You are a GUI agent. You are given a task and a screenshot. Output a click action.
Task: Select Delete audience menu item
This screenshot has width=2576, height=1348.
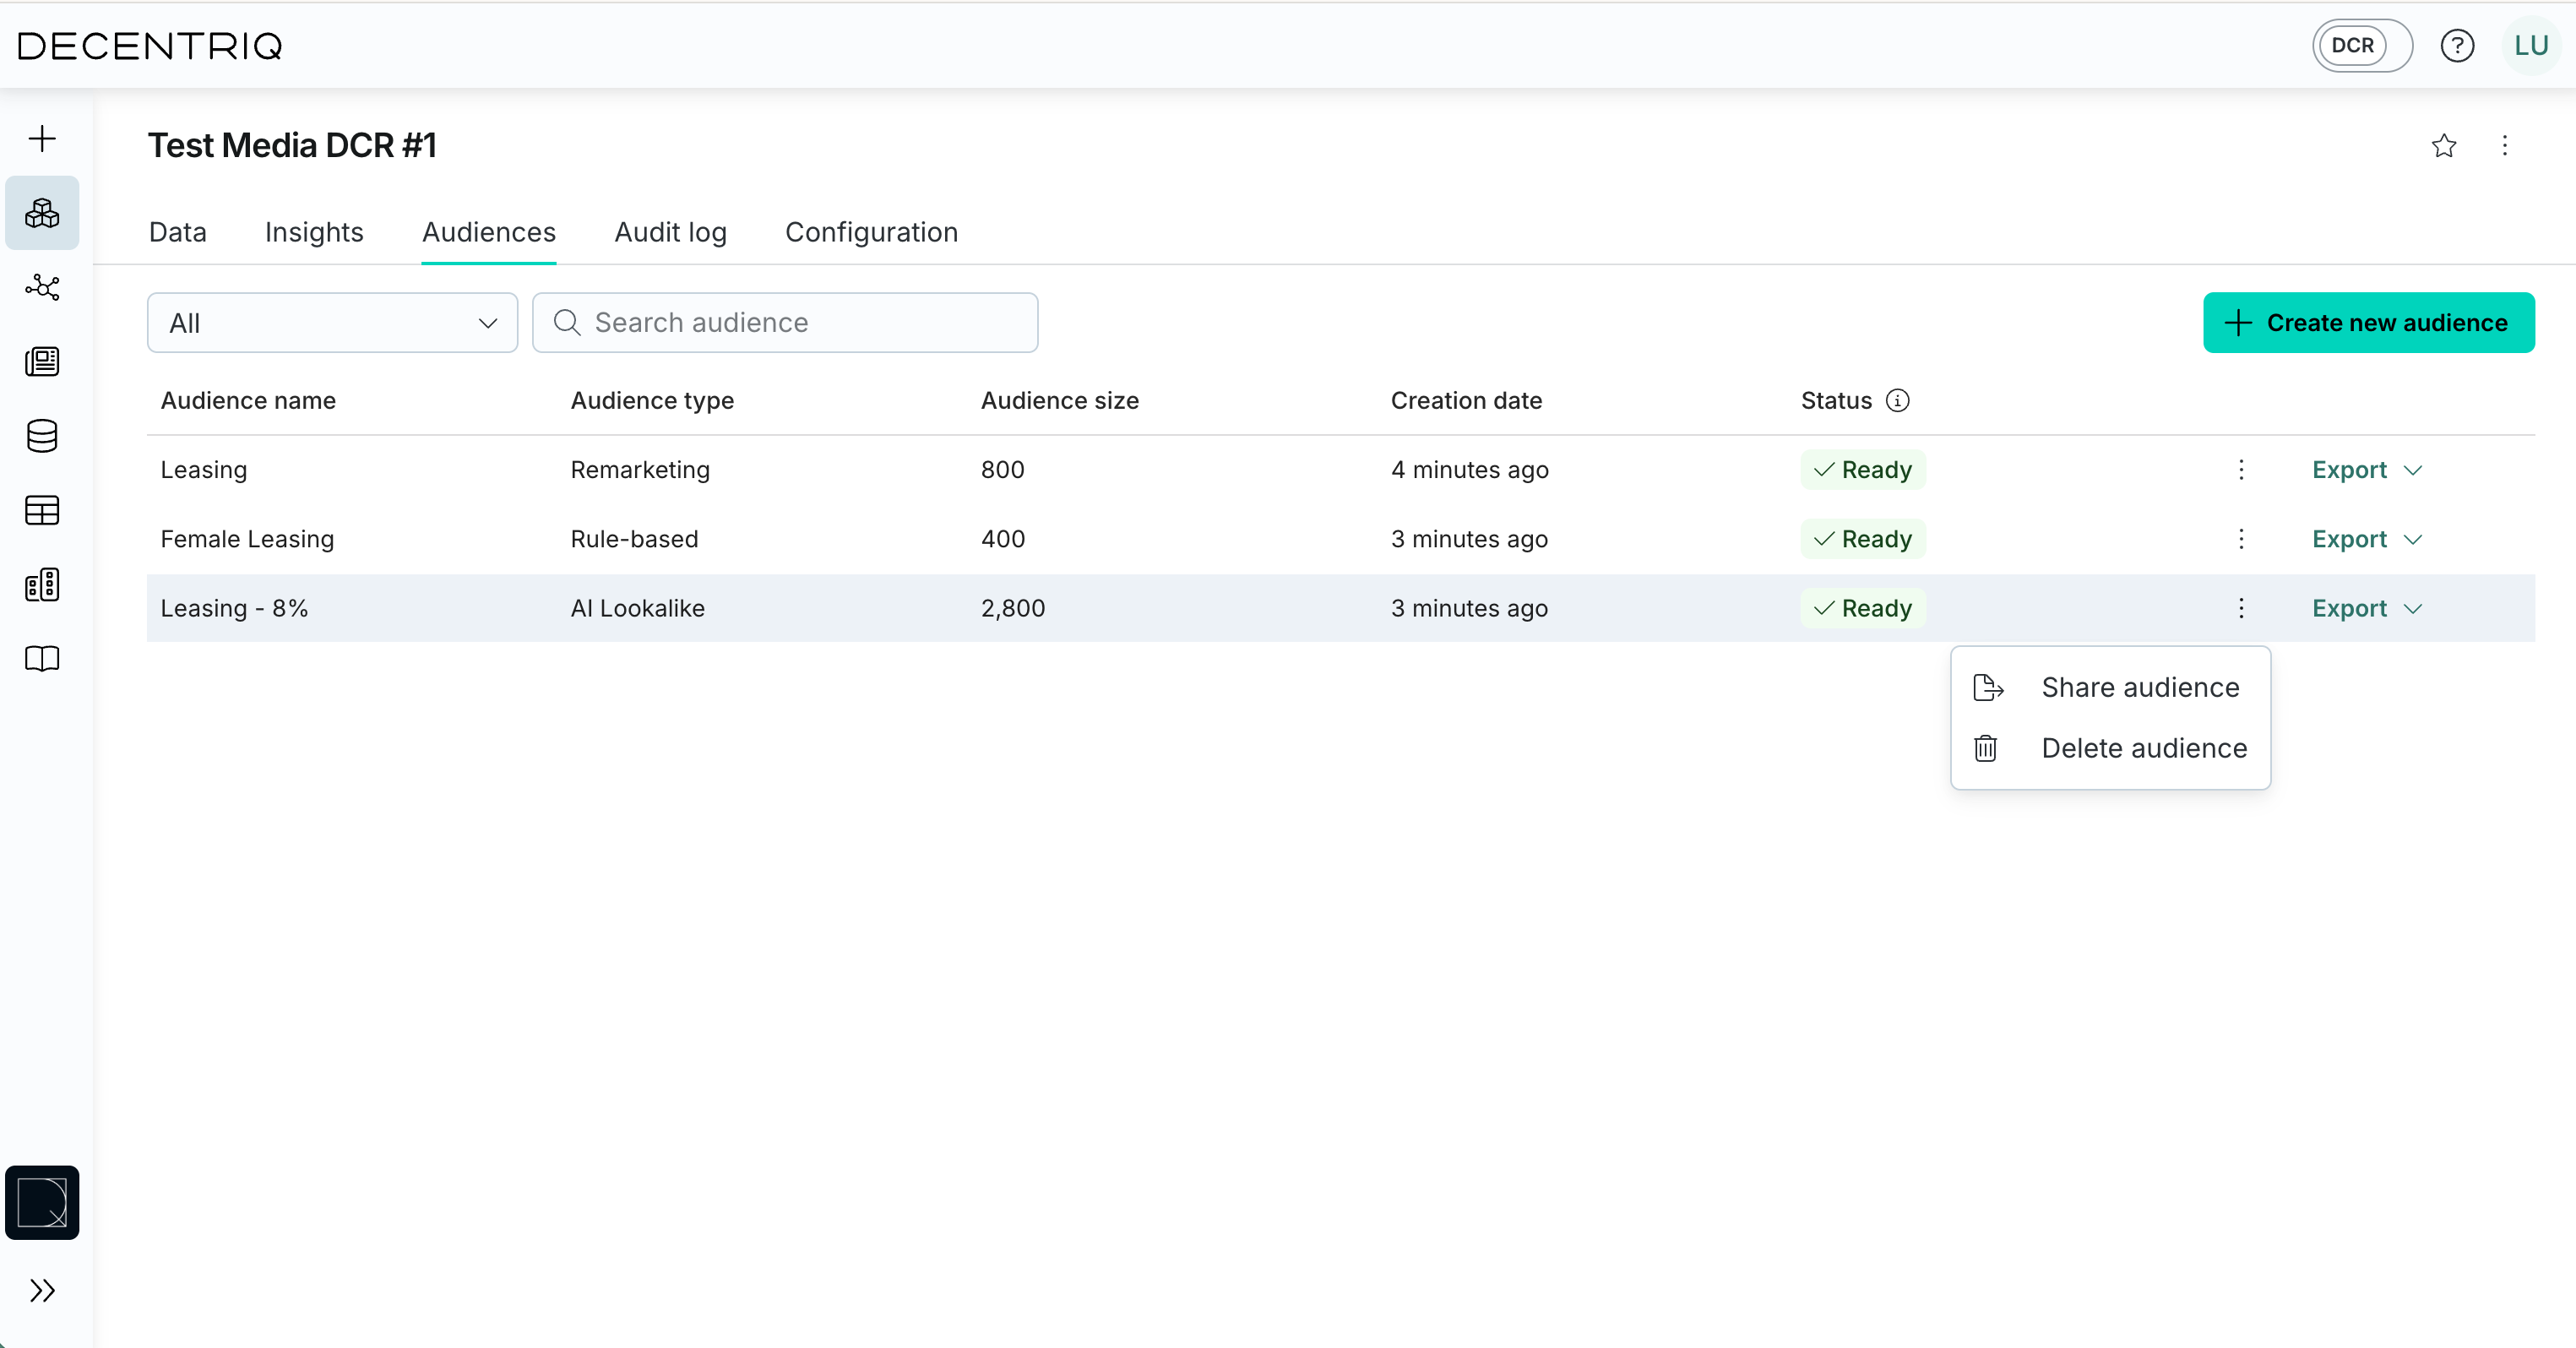[x=2143, y=748]
